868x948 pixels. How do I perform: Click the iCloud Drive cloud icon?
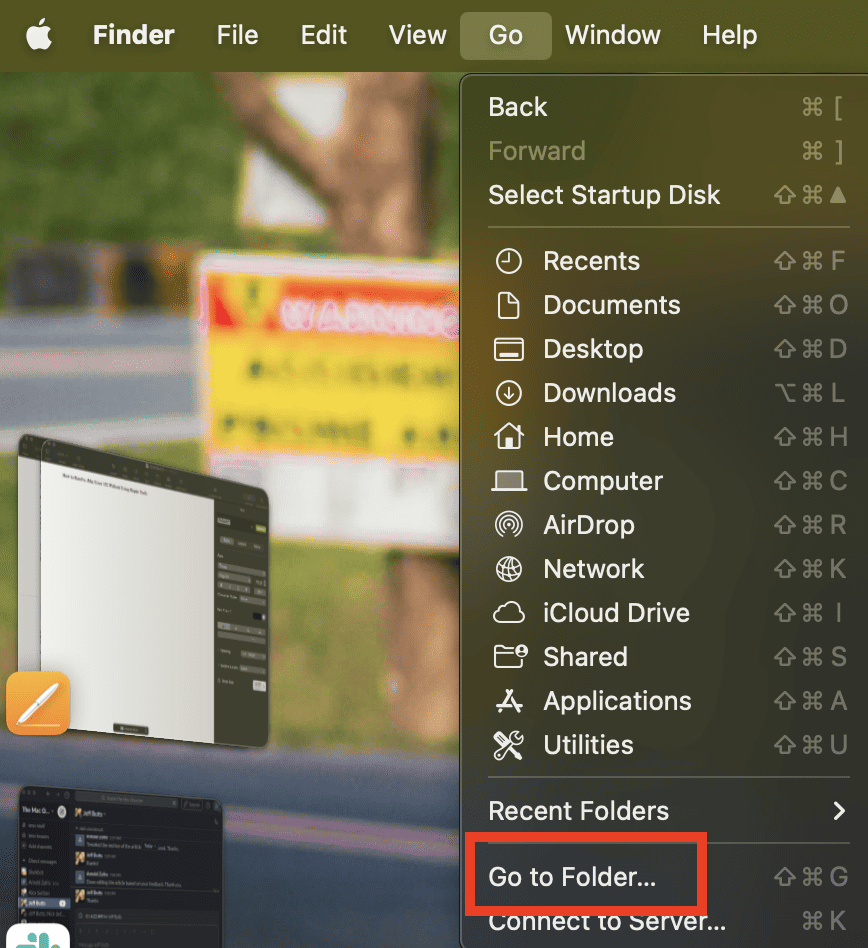(x=509, y=613)
